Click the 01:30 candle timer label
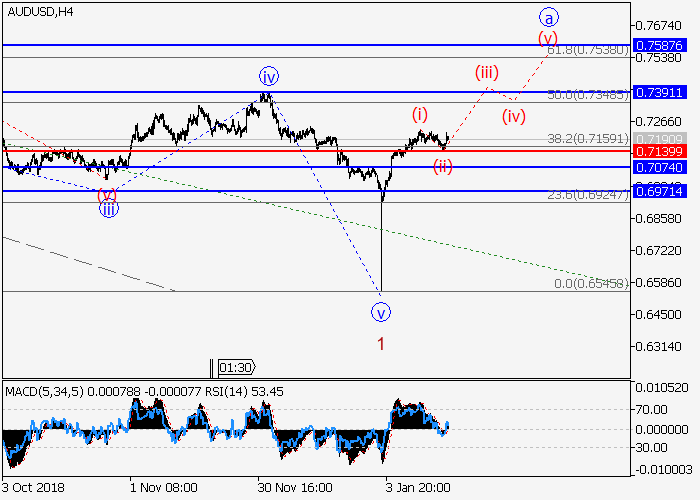This screenshot has width=700, height=500. click(x=236, y=367)
